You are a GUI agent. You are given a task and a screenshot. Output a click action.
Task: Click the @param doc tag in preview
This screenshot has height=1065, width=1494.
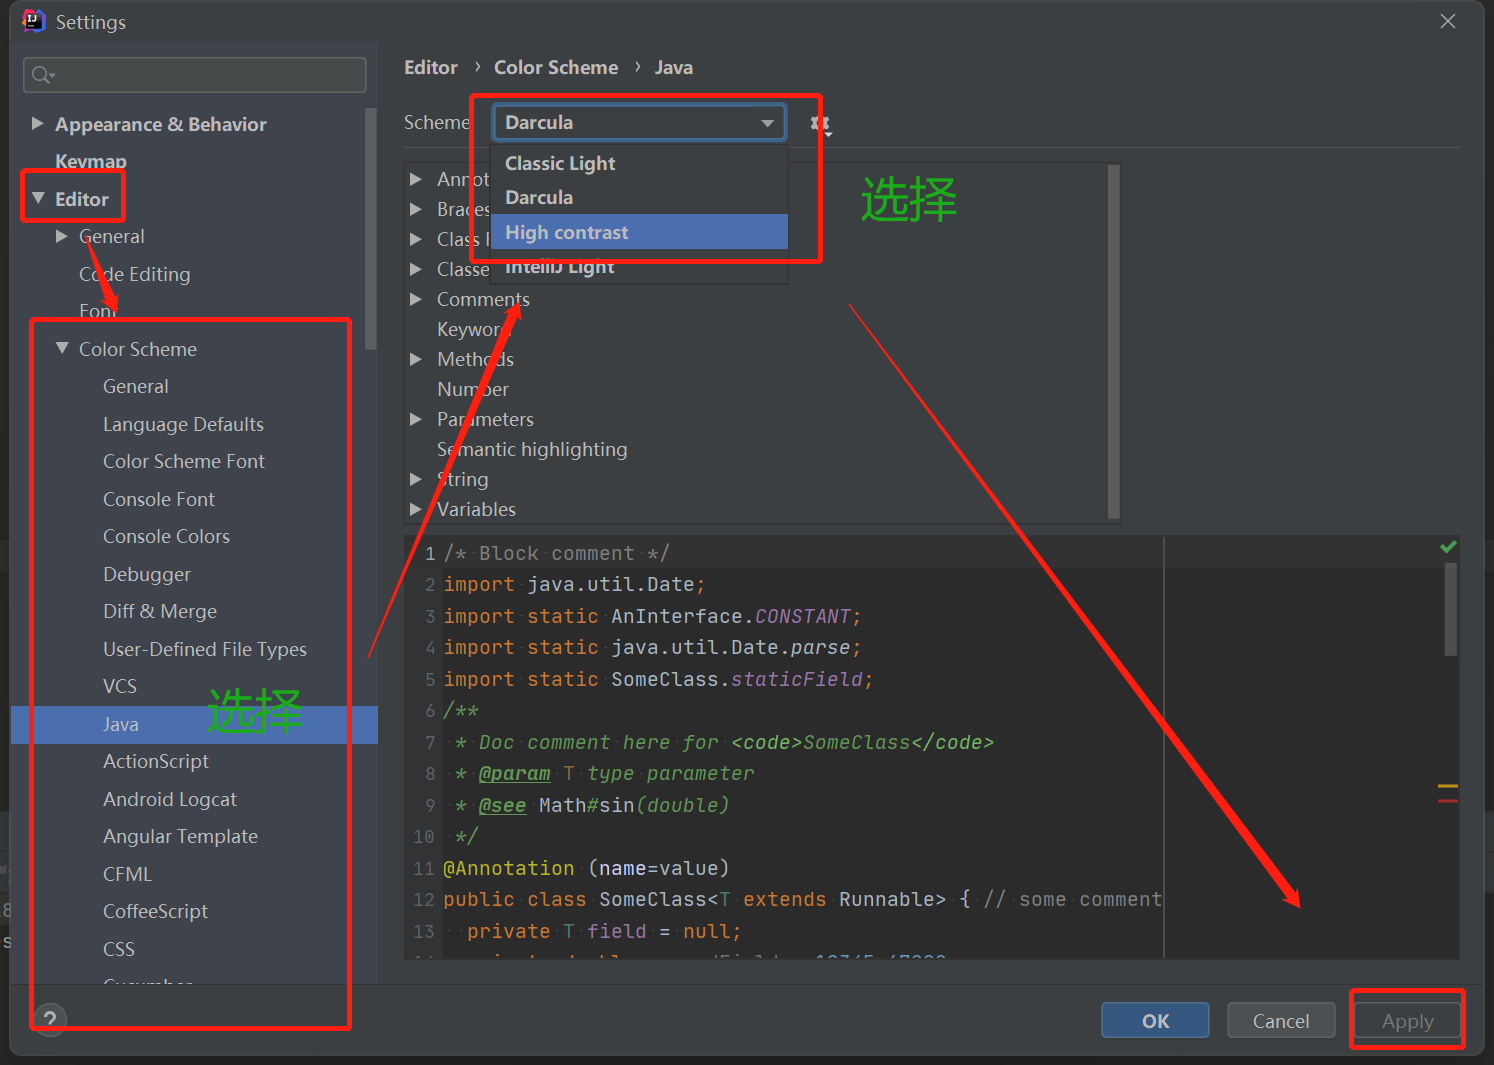click(514, 773)
